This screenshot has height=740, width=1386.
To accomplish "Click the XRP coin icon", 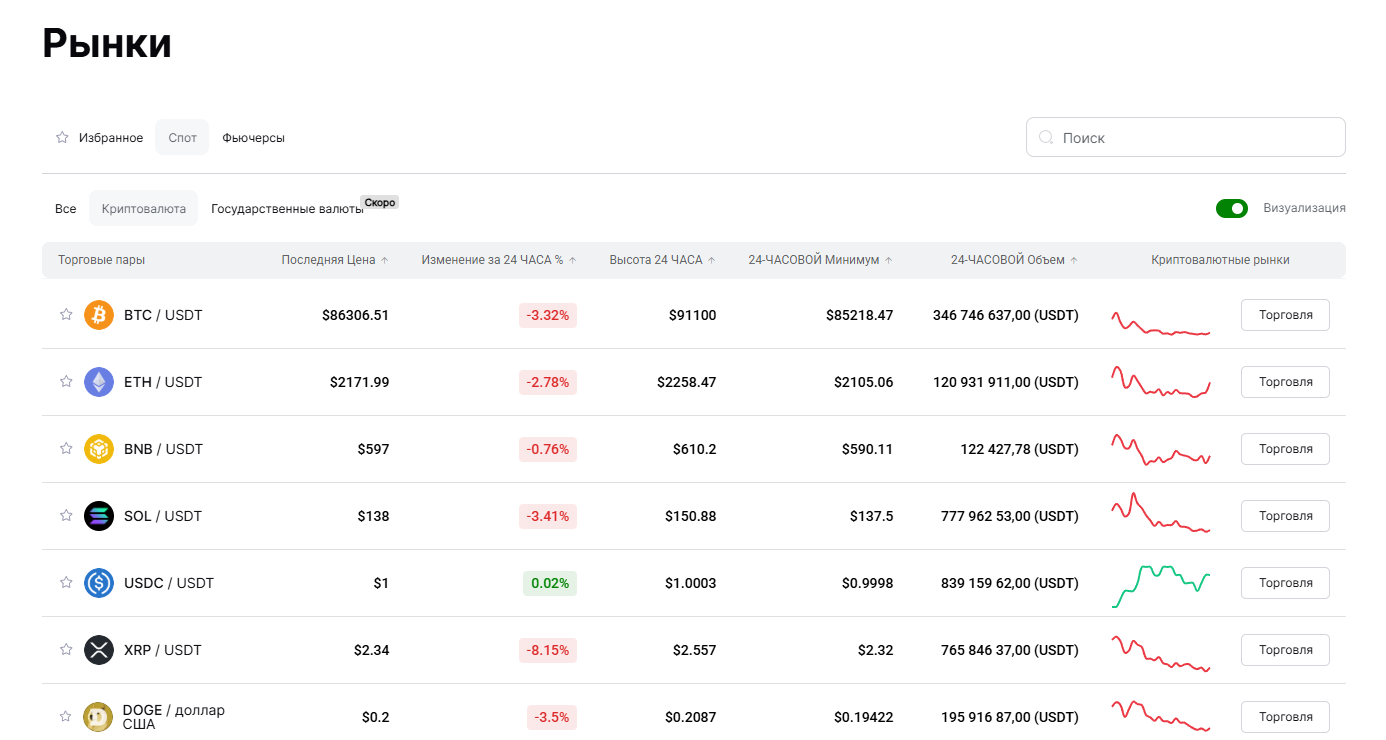I will pyautogui.click(x=99, y=650).
